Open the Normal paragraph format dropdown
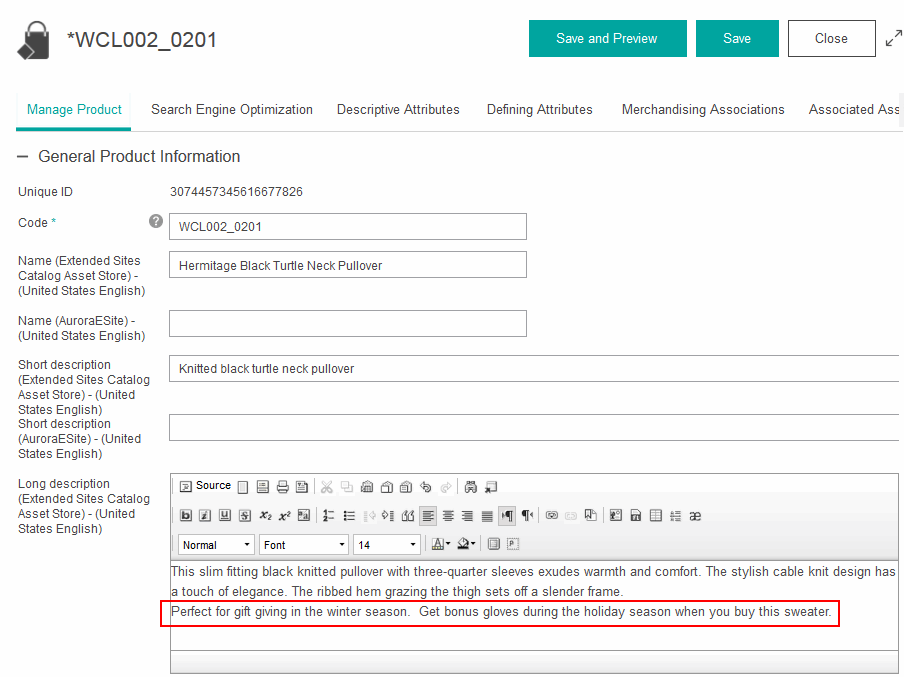The image size is (904, 677). (216, 545)
